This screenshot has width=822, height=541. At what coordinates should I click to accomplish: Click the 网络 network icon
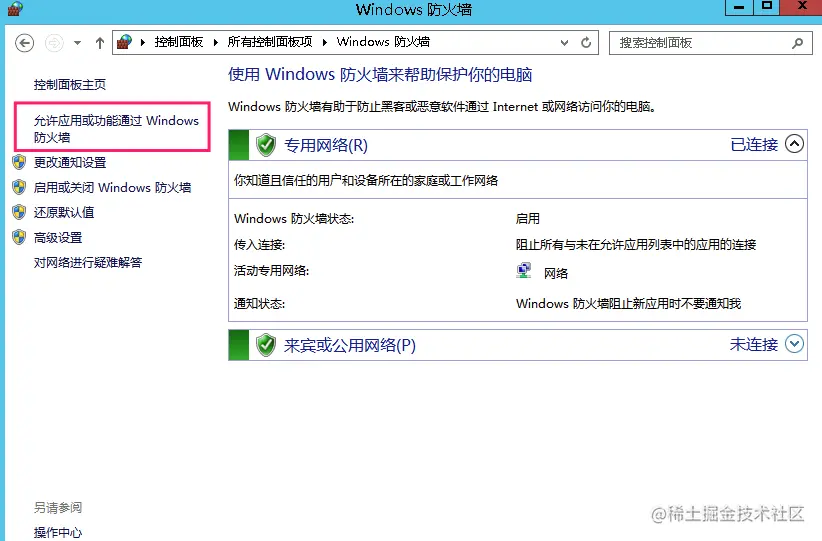click(523, 271)
